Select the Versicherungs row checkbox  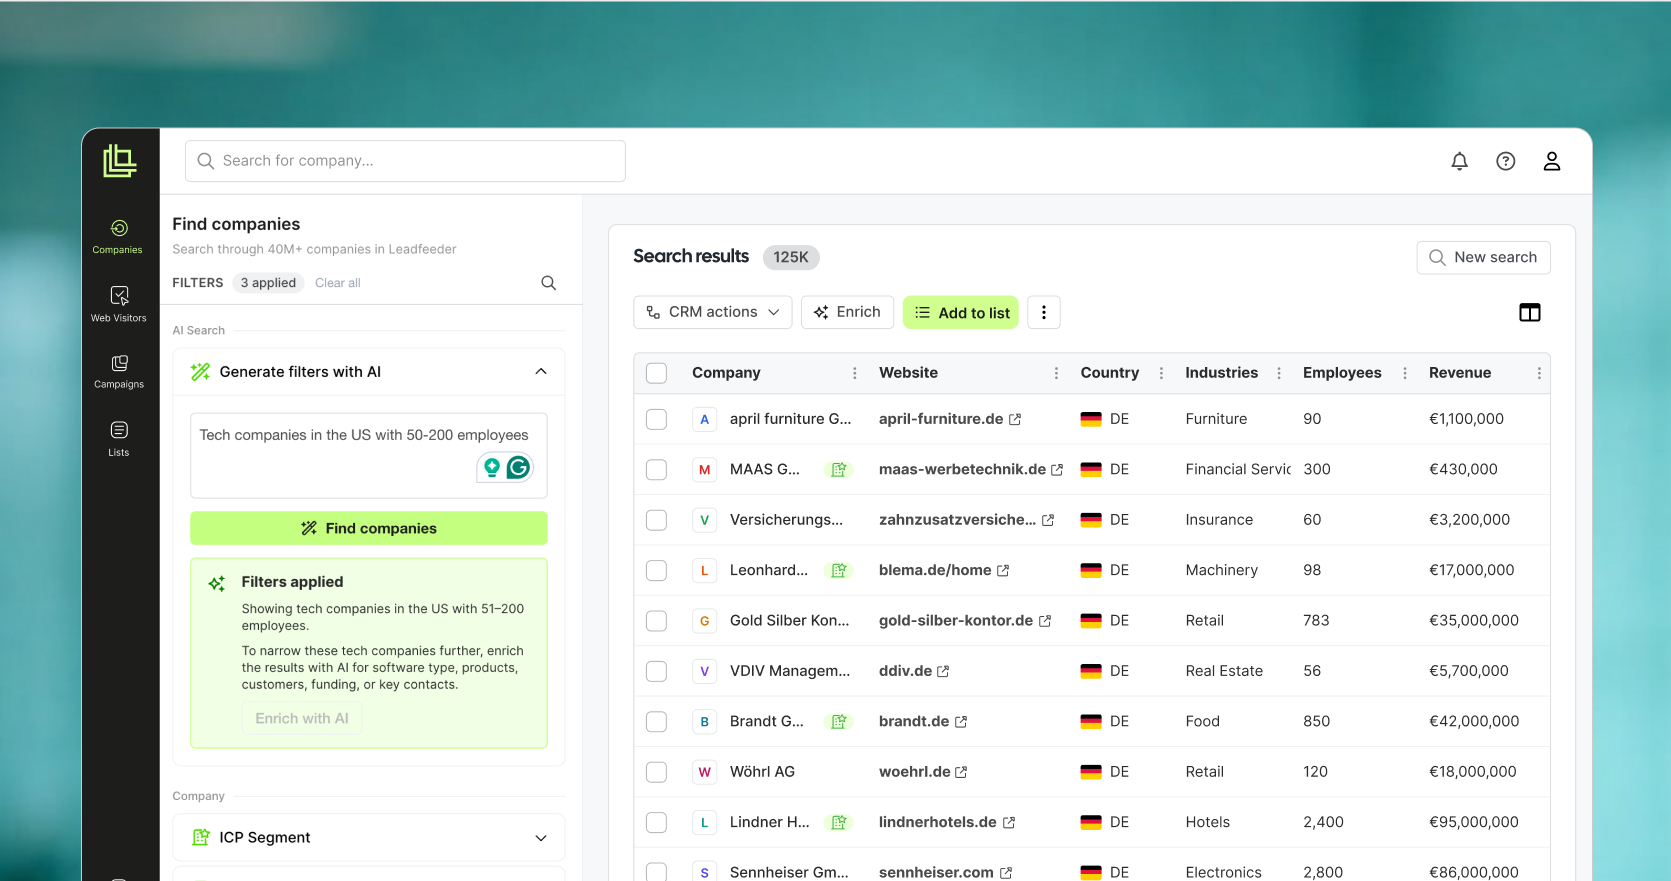coord(657,520)
